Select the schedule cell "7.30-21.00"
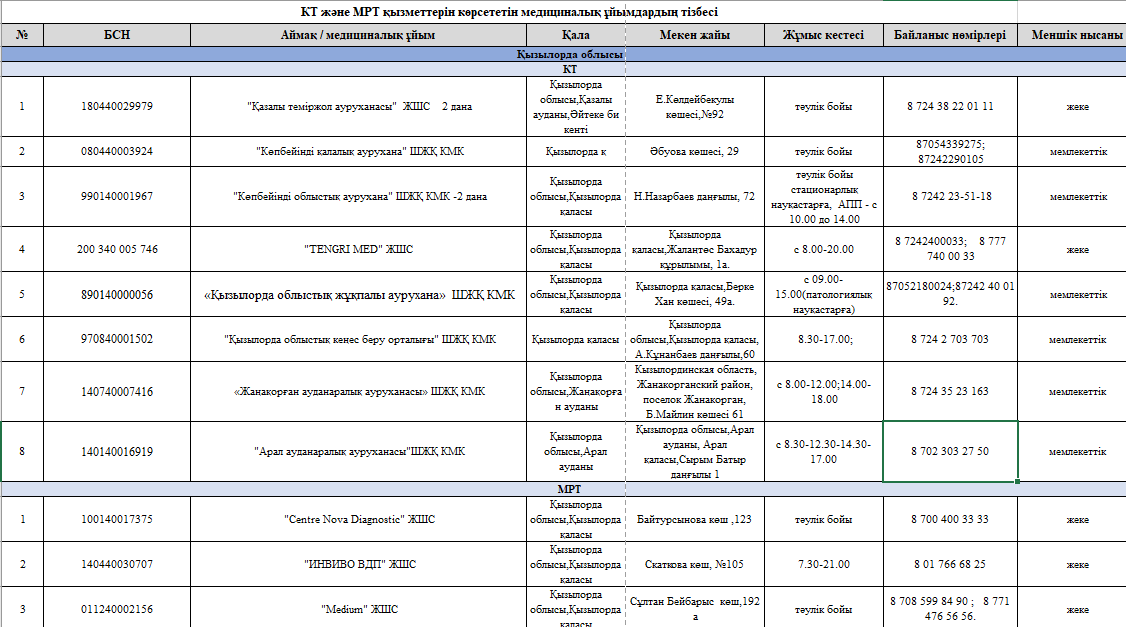 [x=823, y=564]
